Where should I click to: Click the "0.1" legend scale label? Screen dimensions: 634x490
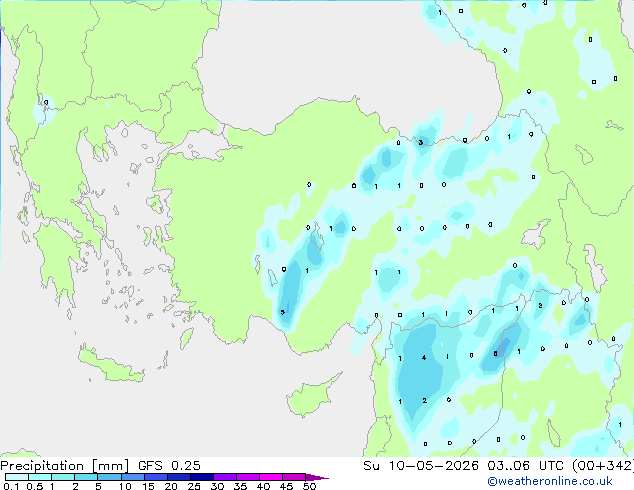tap(11, 486)
